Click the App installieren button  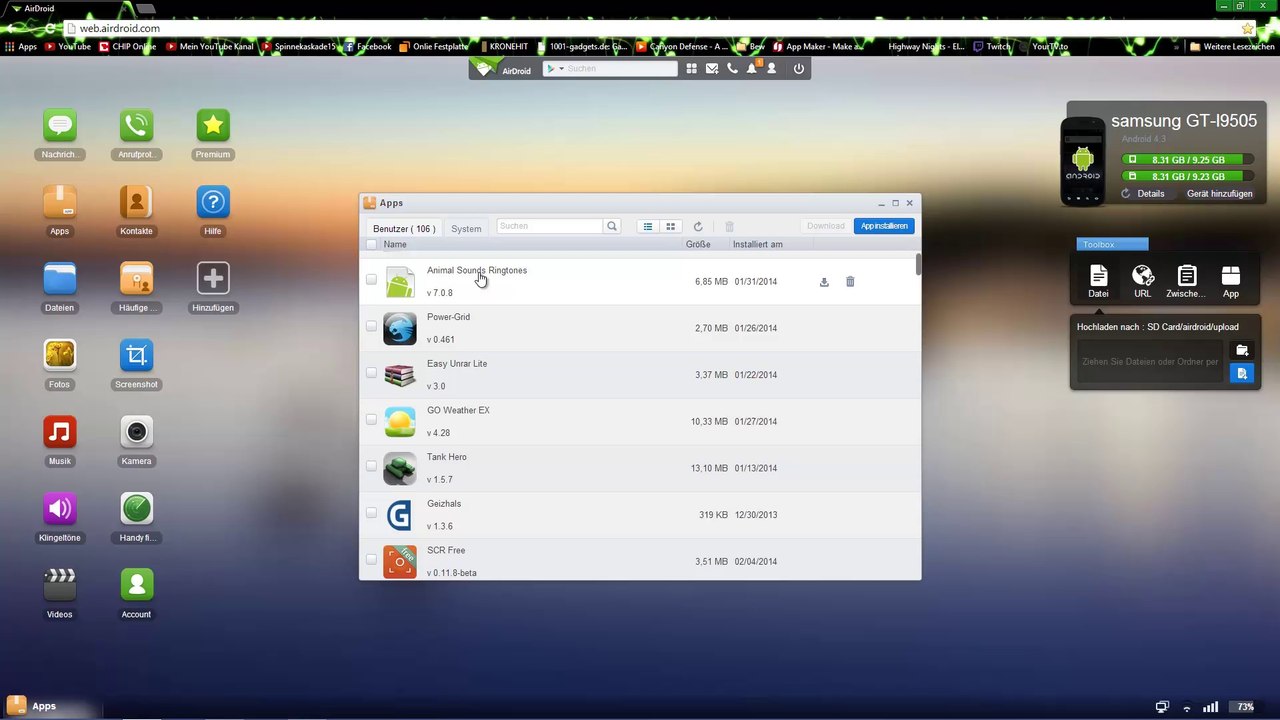884,226
